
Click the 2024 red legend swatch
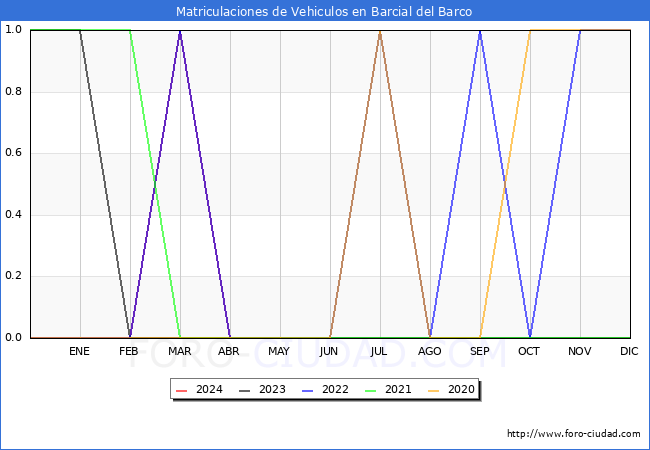click(x=182, y=390)
